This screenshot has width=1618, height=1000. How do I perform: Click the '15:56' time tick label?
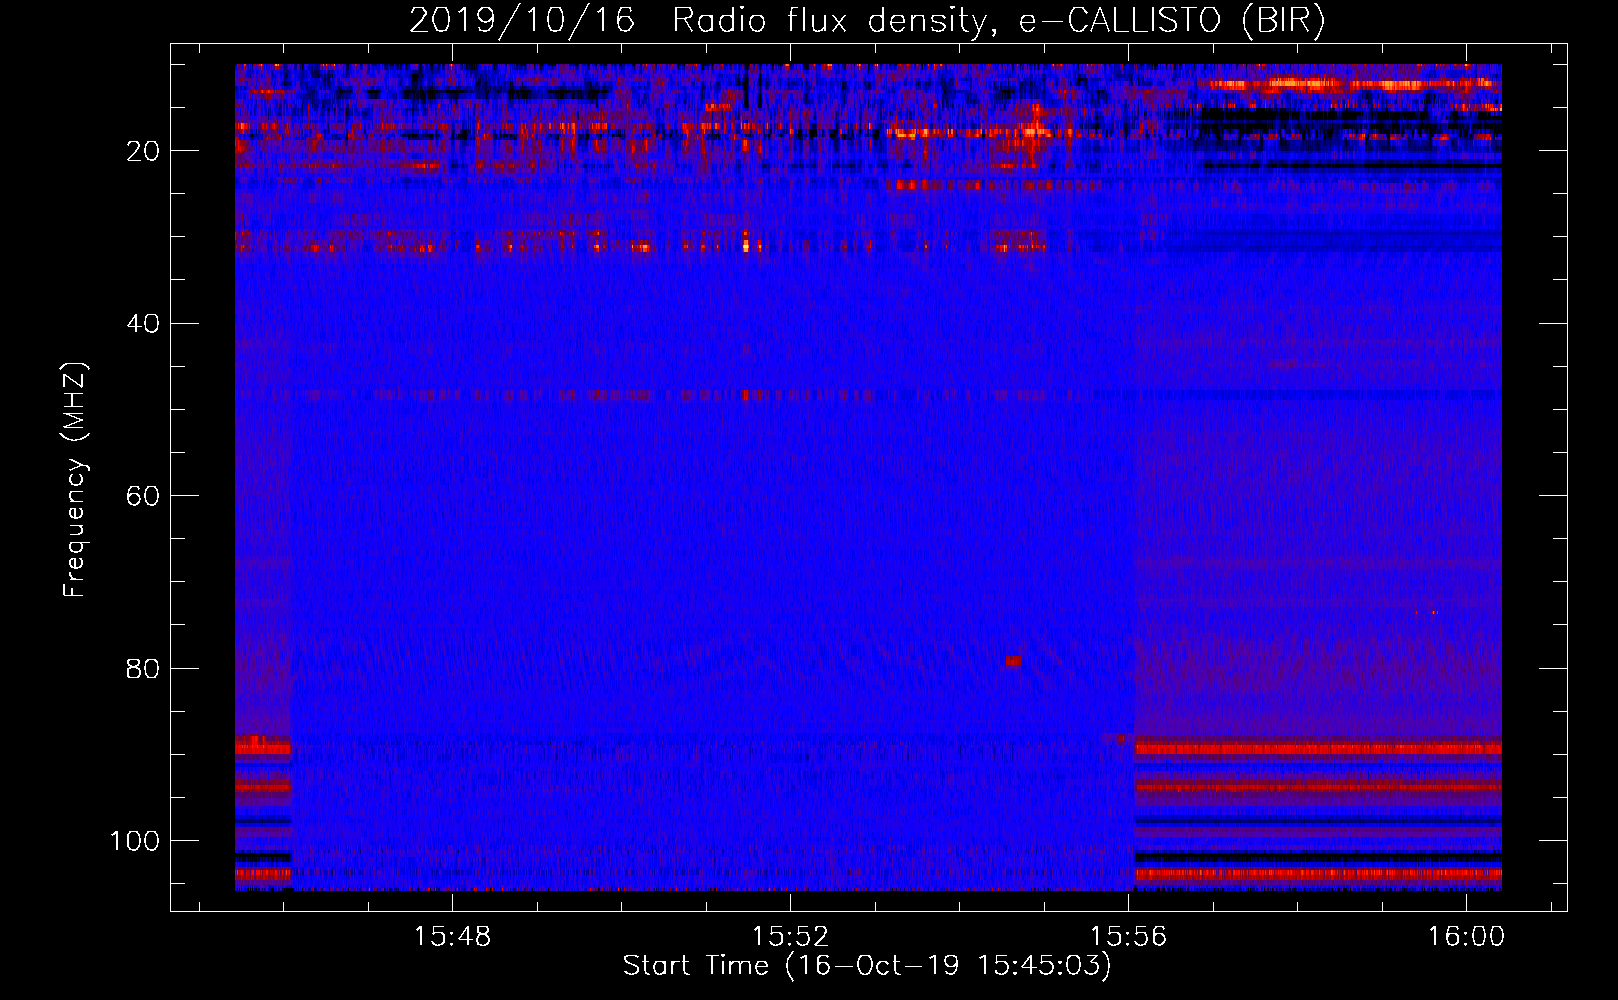(1129, 937)
